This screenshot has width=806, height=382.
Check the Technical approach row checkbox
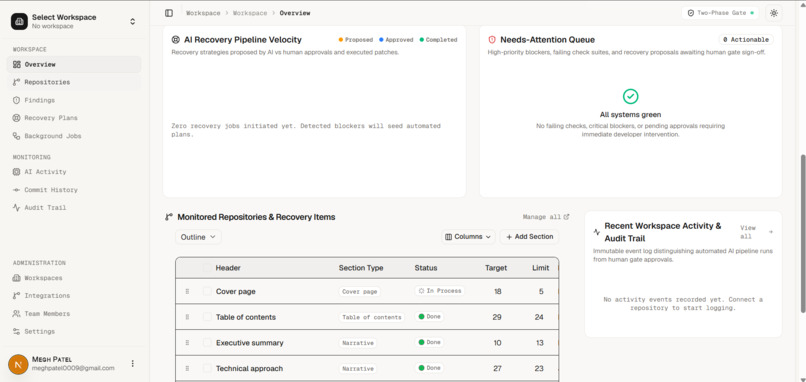click(x=207, y=368)
